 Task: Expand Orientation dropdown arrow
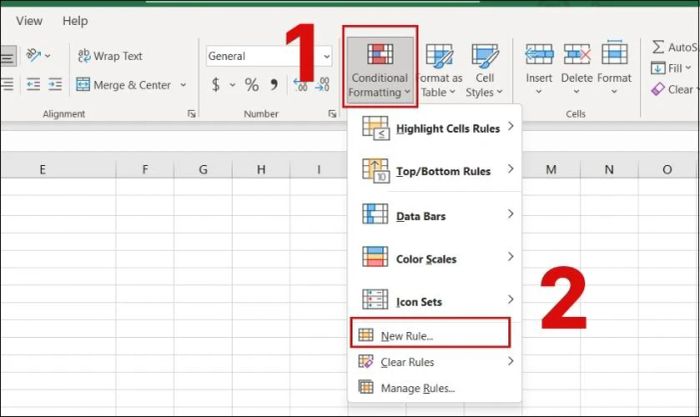[47, 56]
